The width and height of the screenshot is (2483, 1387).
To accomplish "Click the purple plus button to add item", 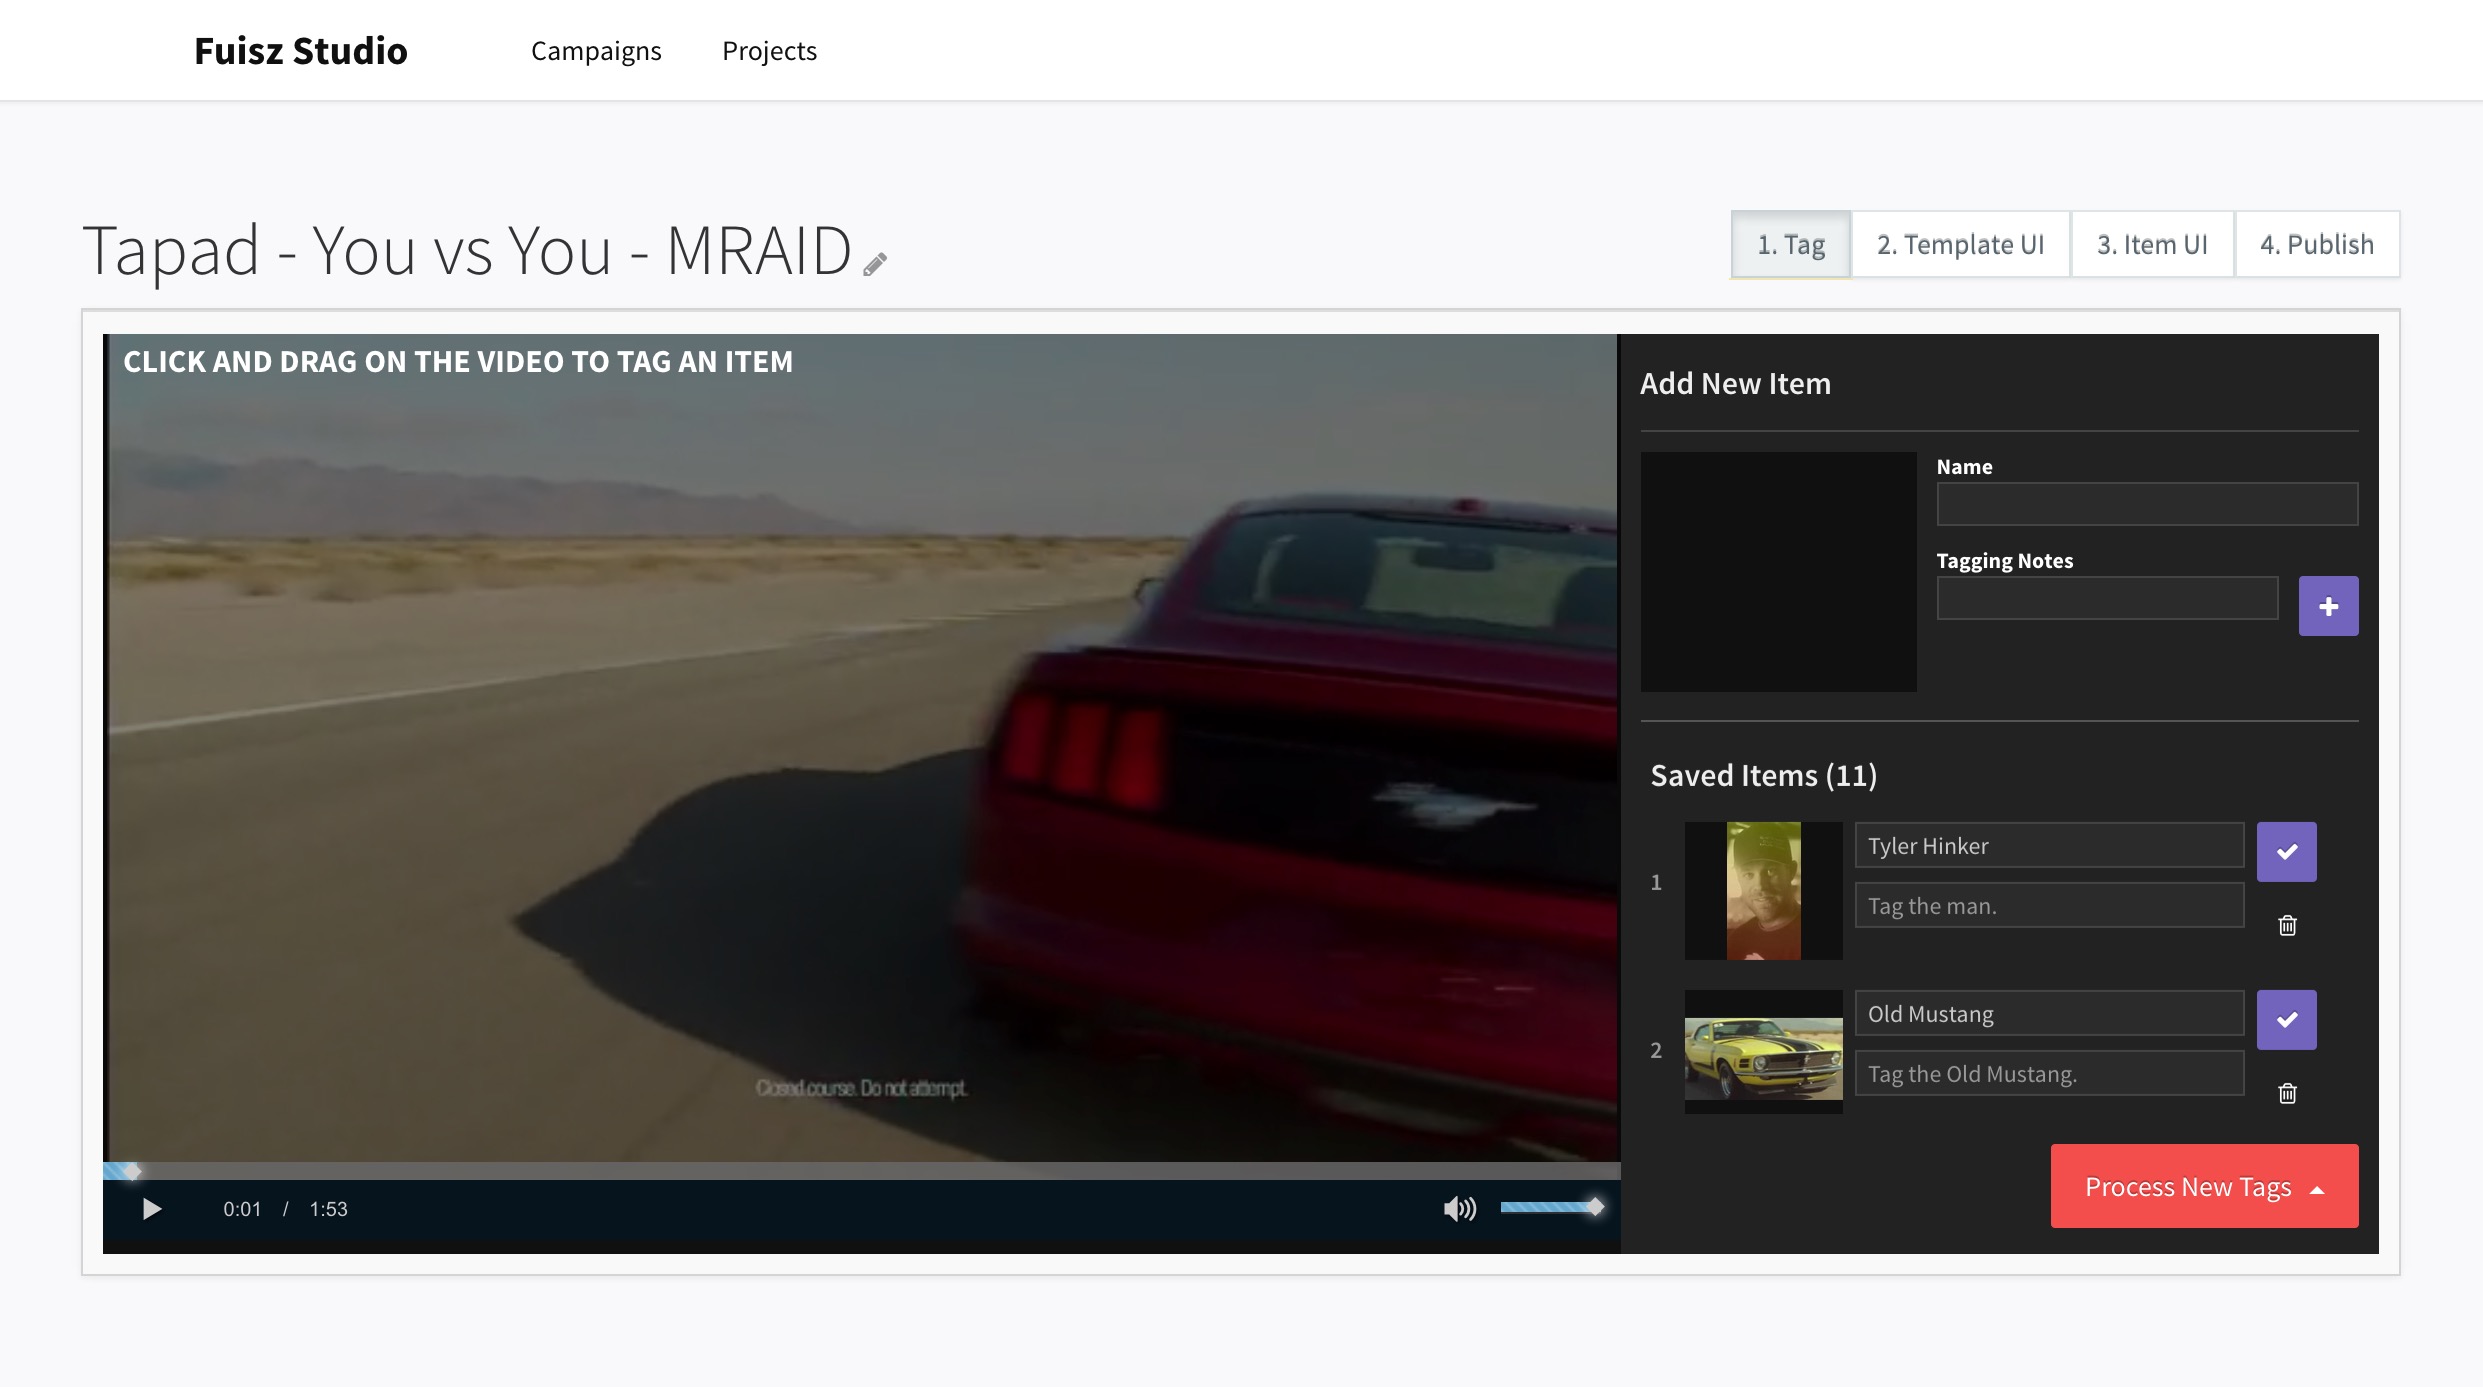I will (x=2328, y=606).
